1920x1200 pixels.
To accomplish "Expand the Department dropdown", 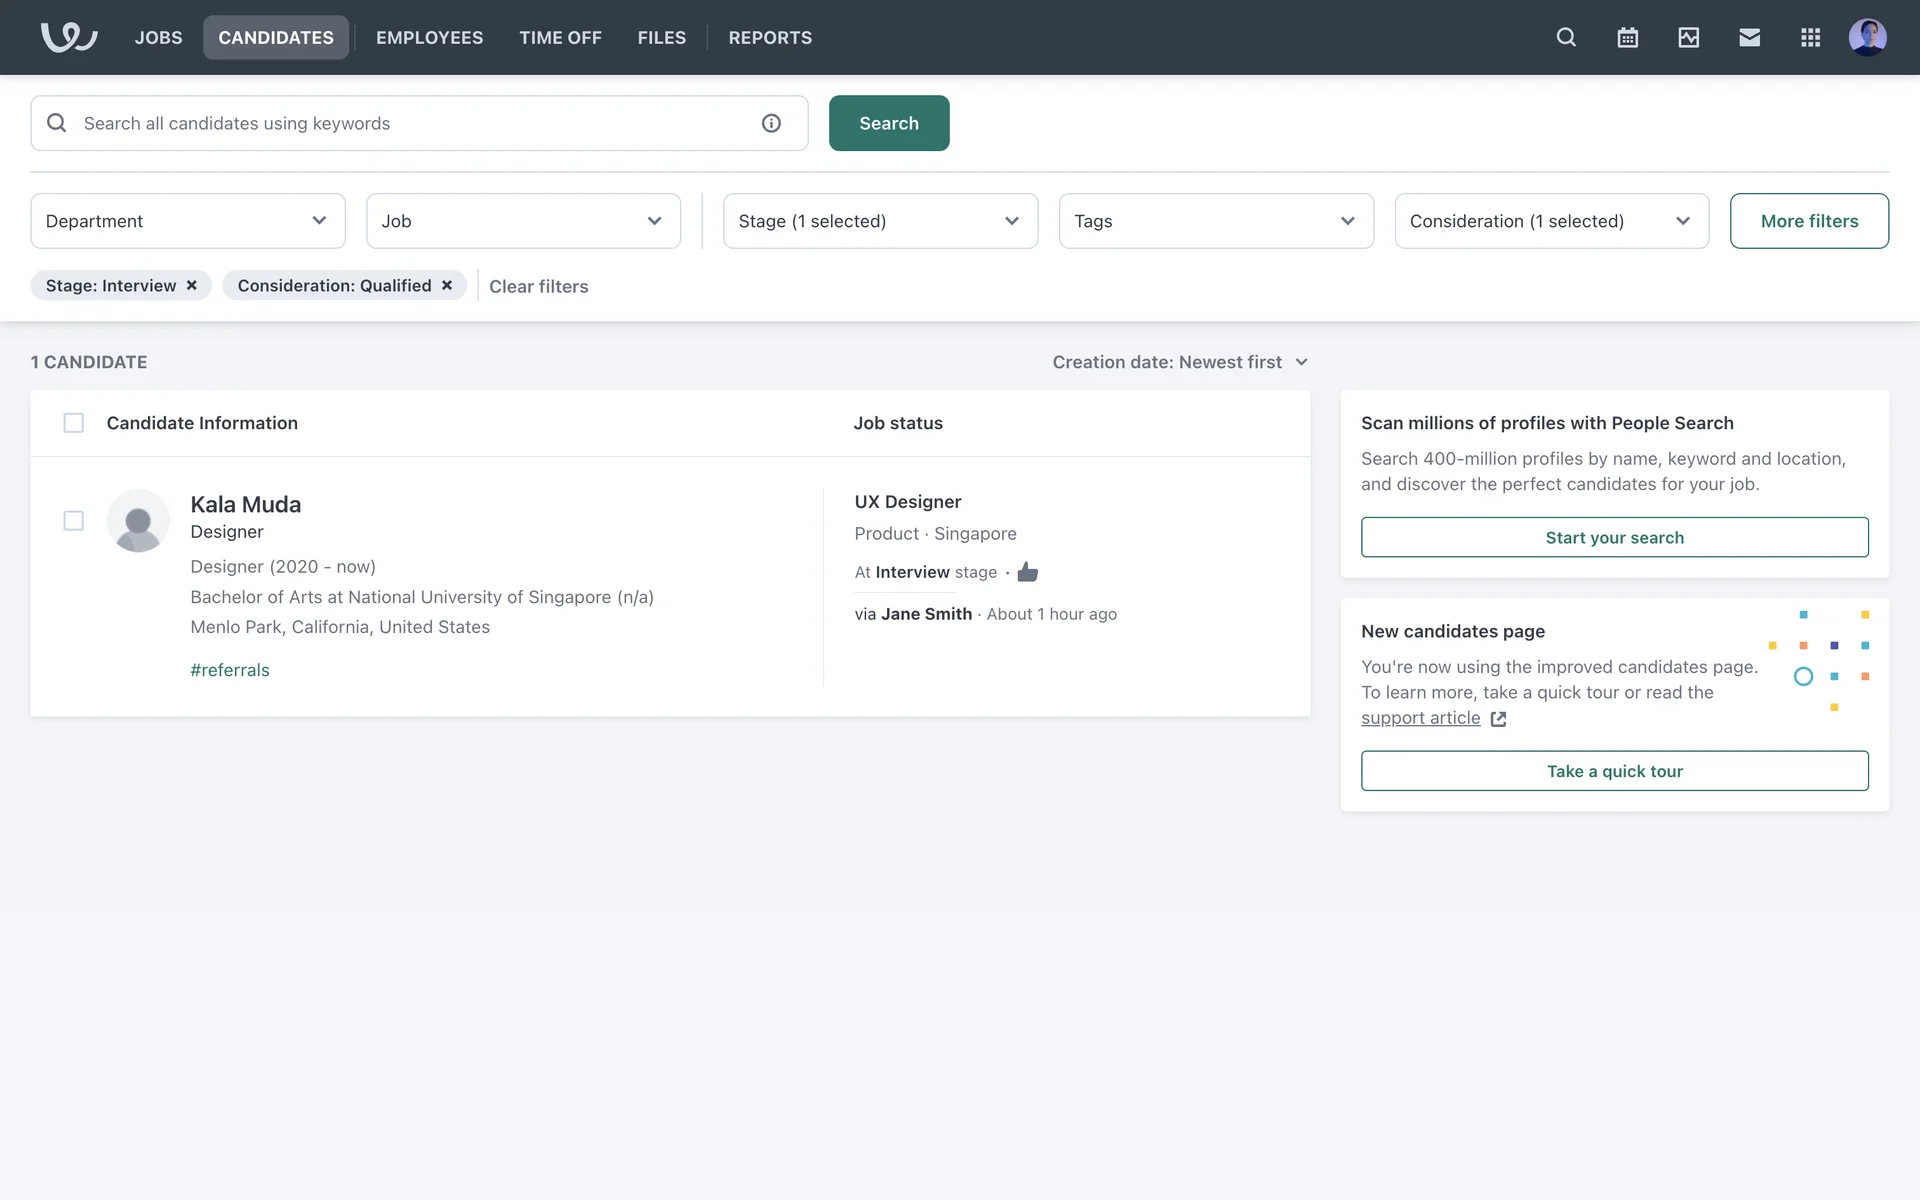I will (187, 221).
